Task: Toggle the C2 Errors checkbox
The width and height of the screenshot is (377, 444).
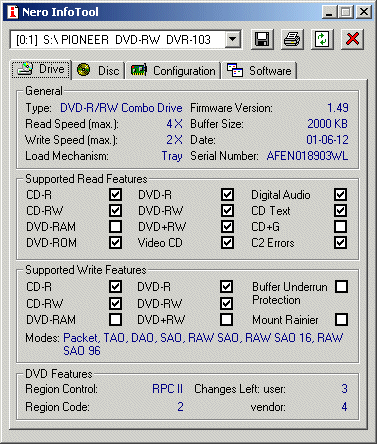Action: [x=340, y=243]
